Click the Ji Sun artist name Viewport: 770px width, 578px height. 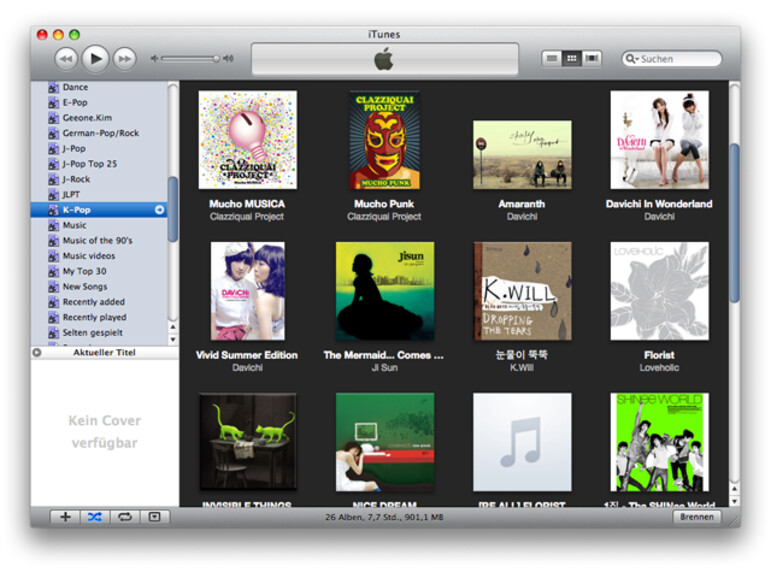pos(385,367)
